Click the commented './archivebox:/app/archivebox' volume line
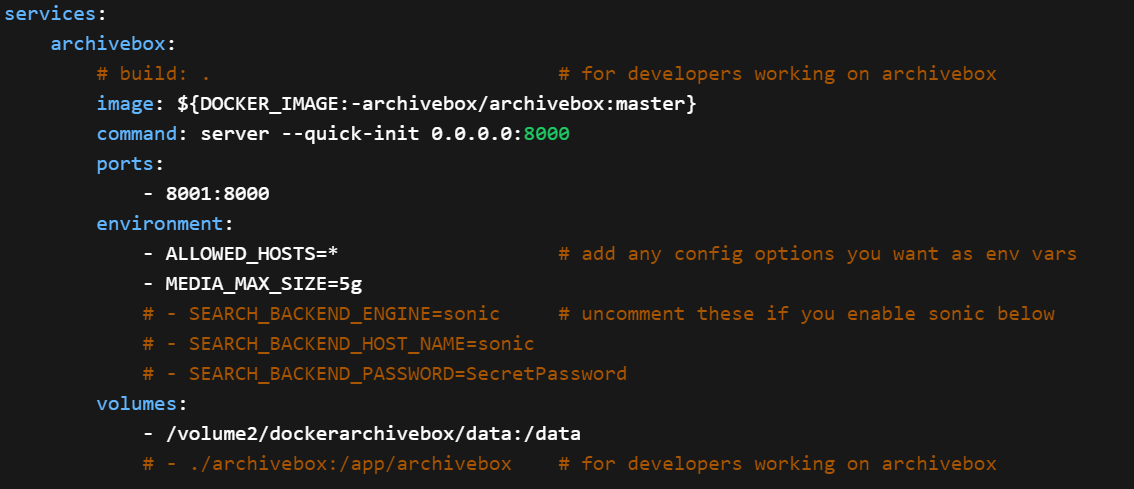 click(x=327, y=464)
